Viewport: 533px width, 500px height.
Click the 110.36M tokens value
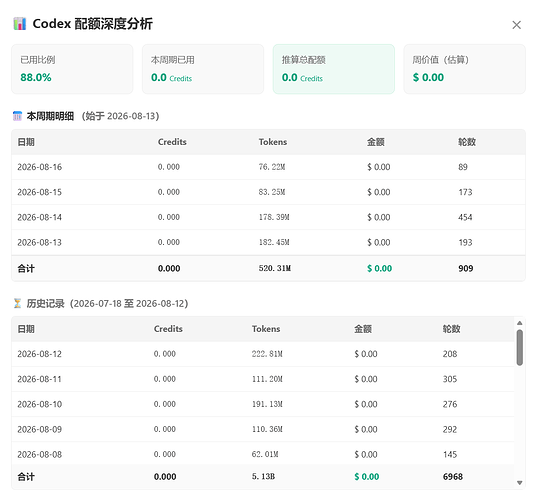(x=267, y=429)
